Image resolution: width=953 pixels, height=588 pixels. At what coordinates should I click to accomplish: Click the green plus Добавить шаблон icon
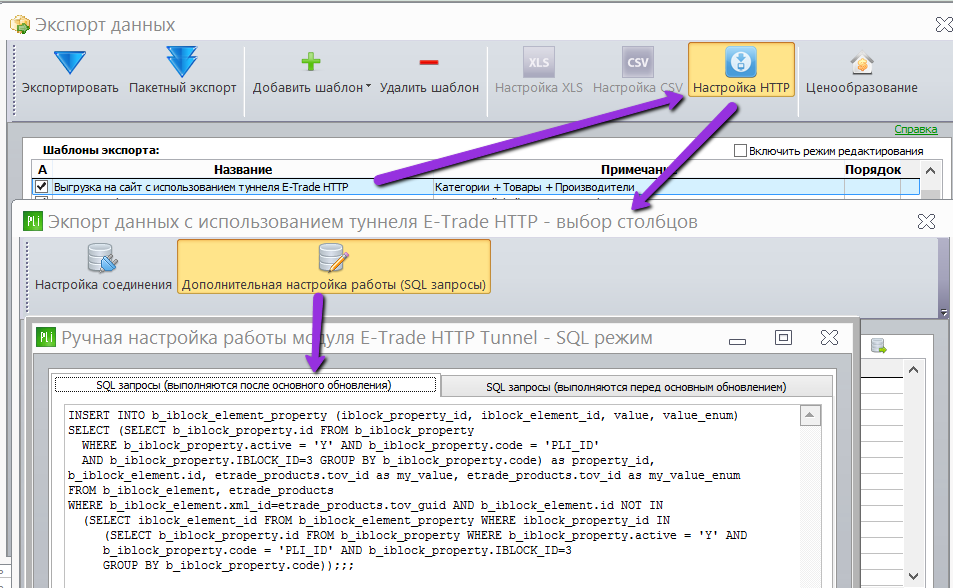pyautogui.click(x=311, y=62)
